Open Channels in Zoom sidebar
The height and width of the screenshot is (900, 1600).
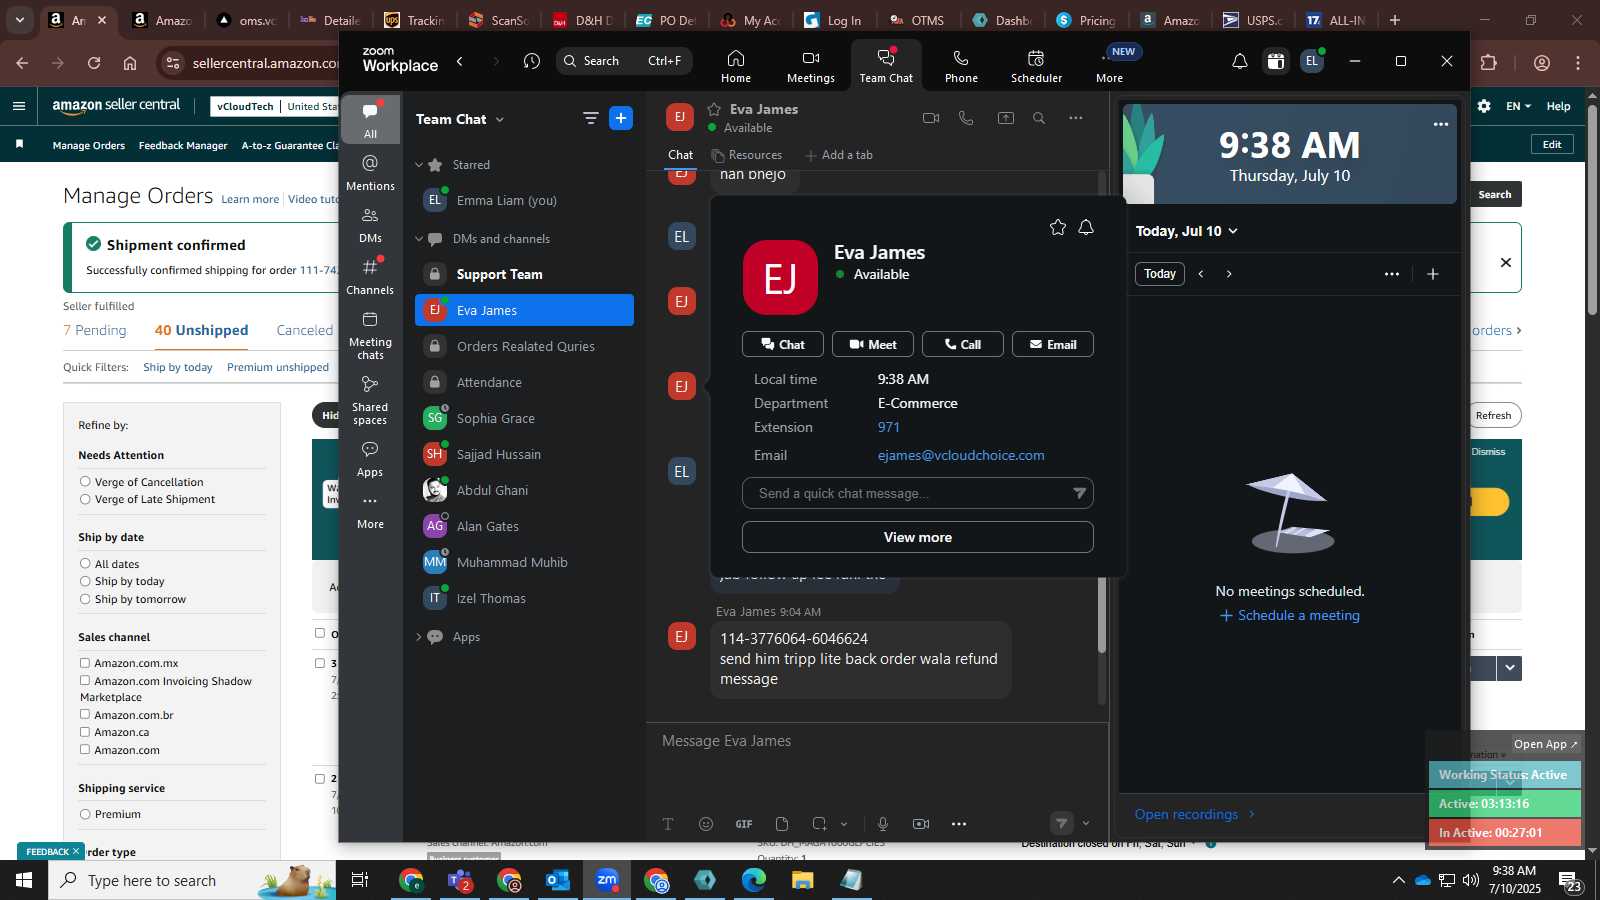coord(370,277)
